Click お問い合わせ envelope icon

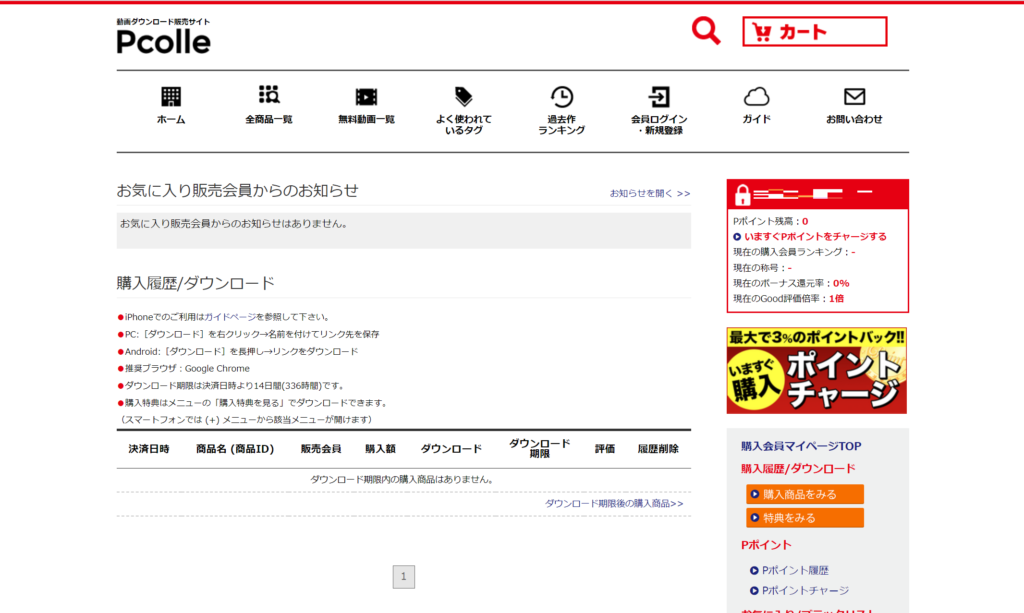[x=854, y=97]
